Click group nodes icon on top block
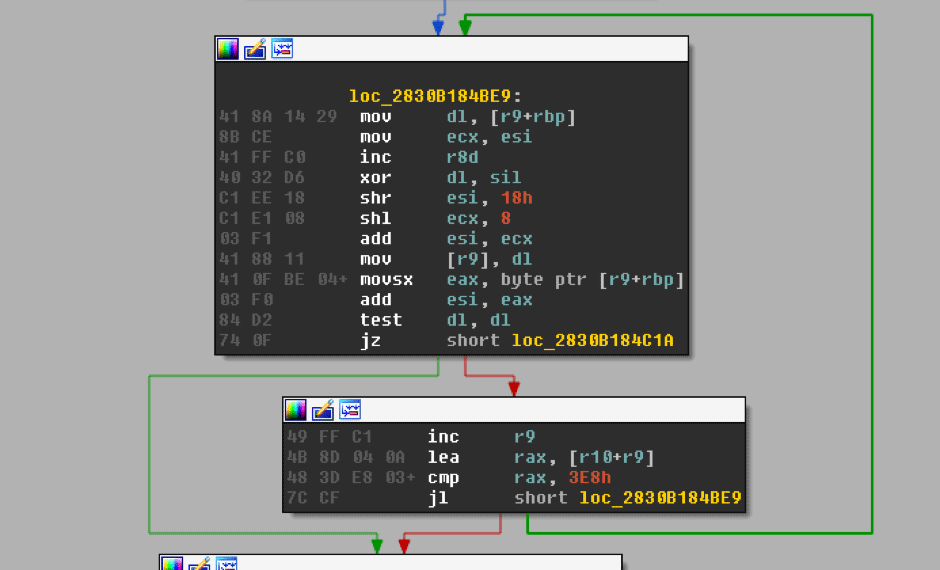 pos(282,49)
